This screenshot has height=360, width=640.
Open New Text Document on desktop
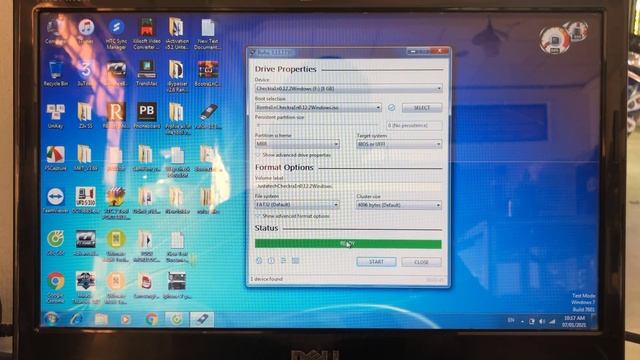coord(208,35)
